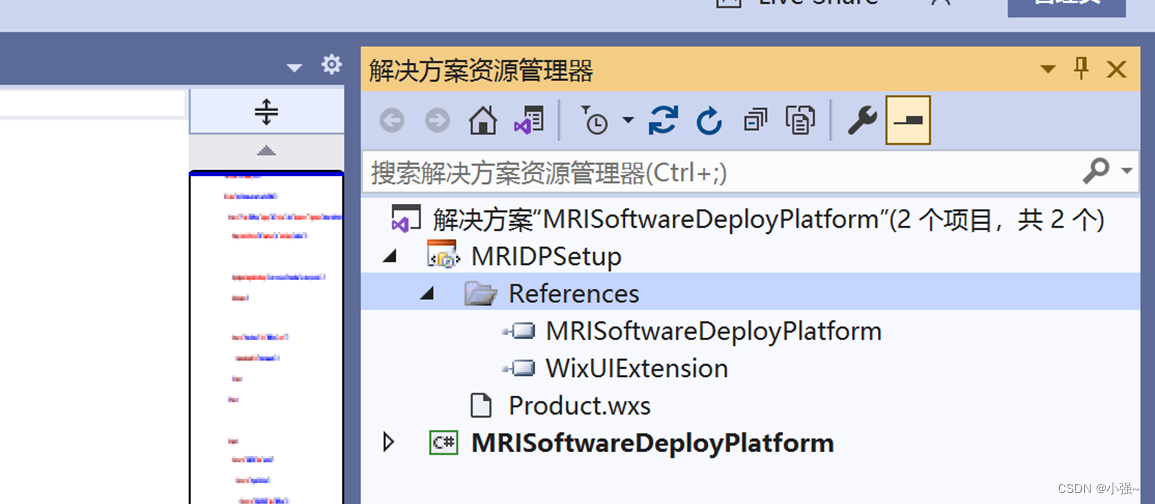Click the Refresh icon in Solution Explorer
This screenshot has height=504, width=1155.
[709, 120]
